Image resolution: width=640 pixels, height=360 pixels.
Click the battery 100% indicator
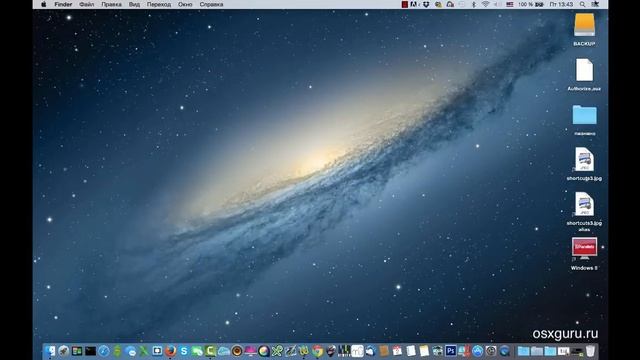[531, 4]
